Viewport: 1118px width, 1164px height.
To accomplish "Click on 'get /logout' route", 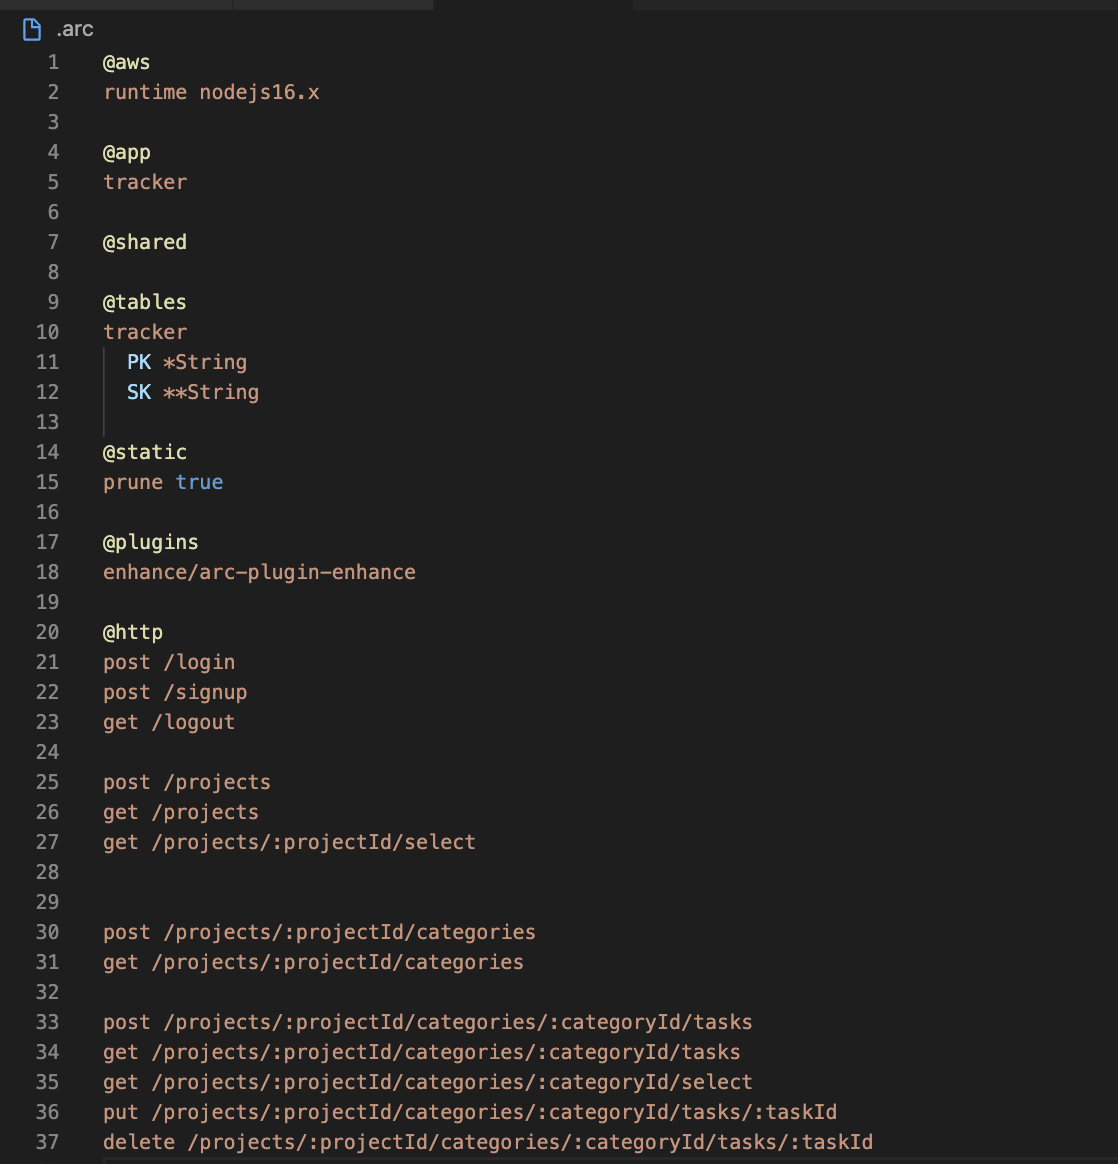I will click(169, 722).
